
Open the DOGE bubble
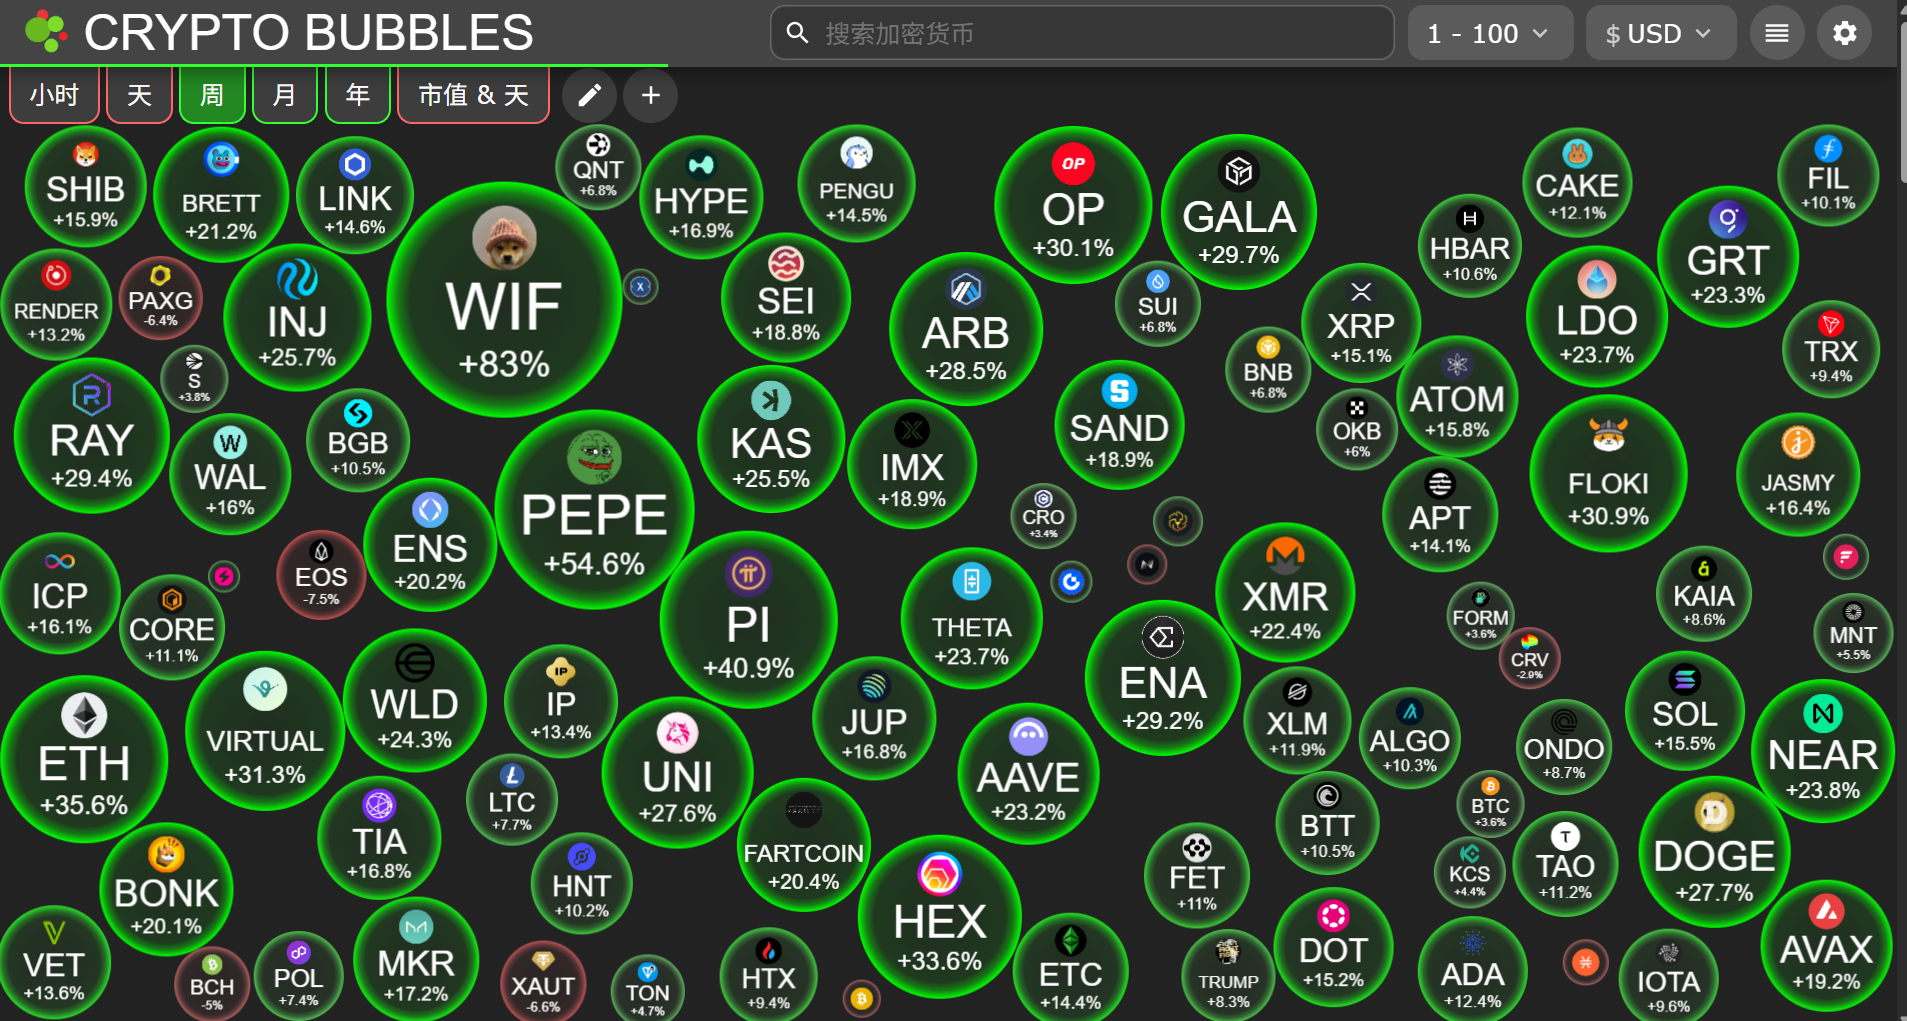click(x=1714, y=852)
